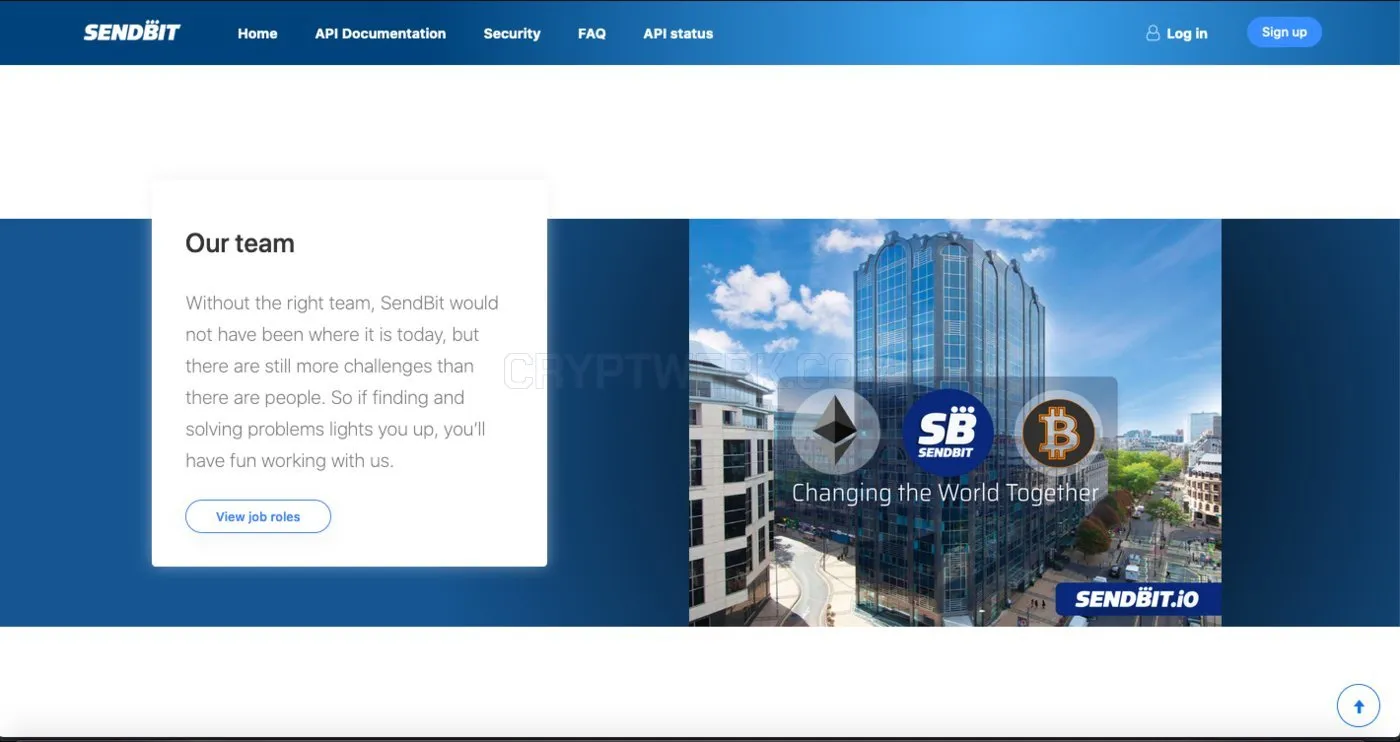Go to the Home page
The height and width of the screenshot is (742, 1400).
tap(257, 33)
